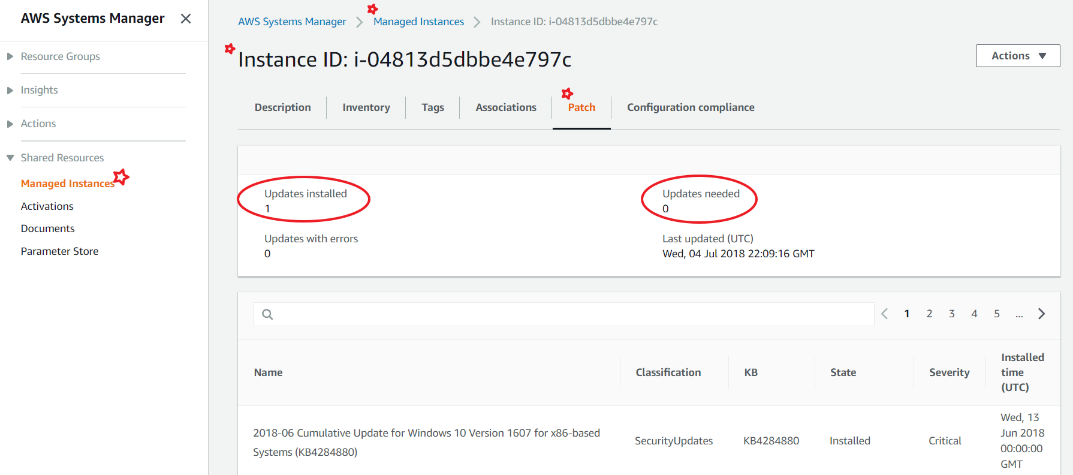Click the Last updated (UTC) timestamp
1073x475 pixels.
738,253
